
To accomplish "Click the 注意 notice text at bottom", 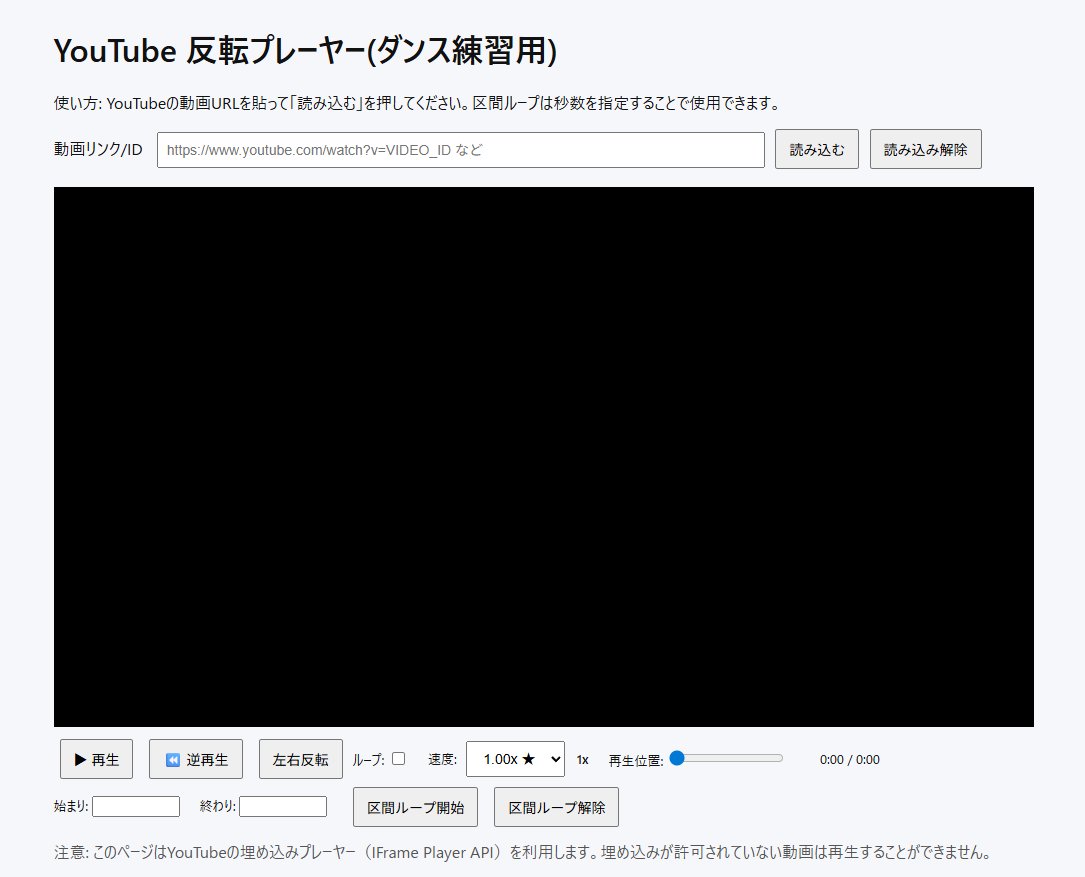I will pos(522,852).
